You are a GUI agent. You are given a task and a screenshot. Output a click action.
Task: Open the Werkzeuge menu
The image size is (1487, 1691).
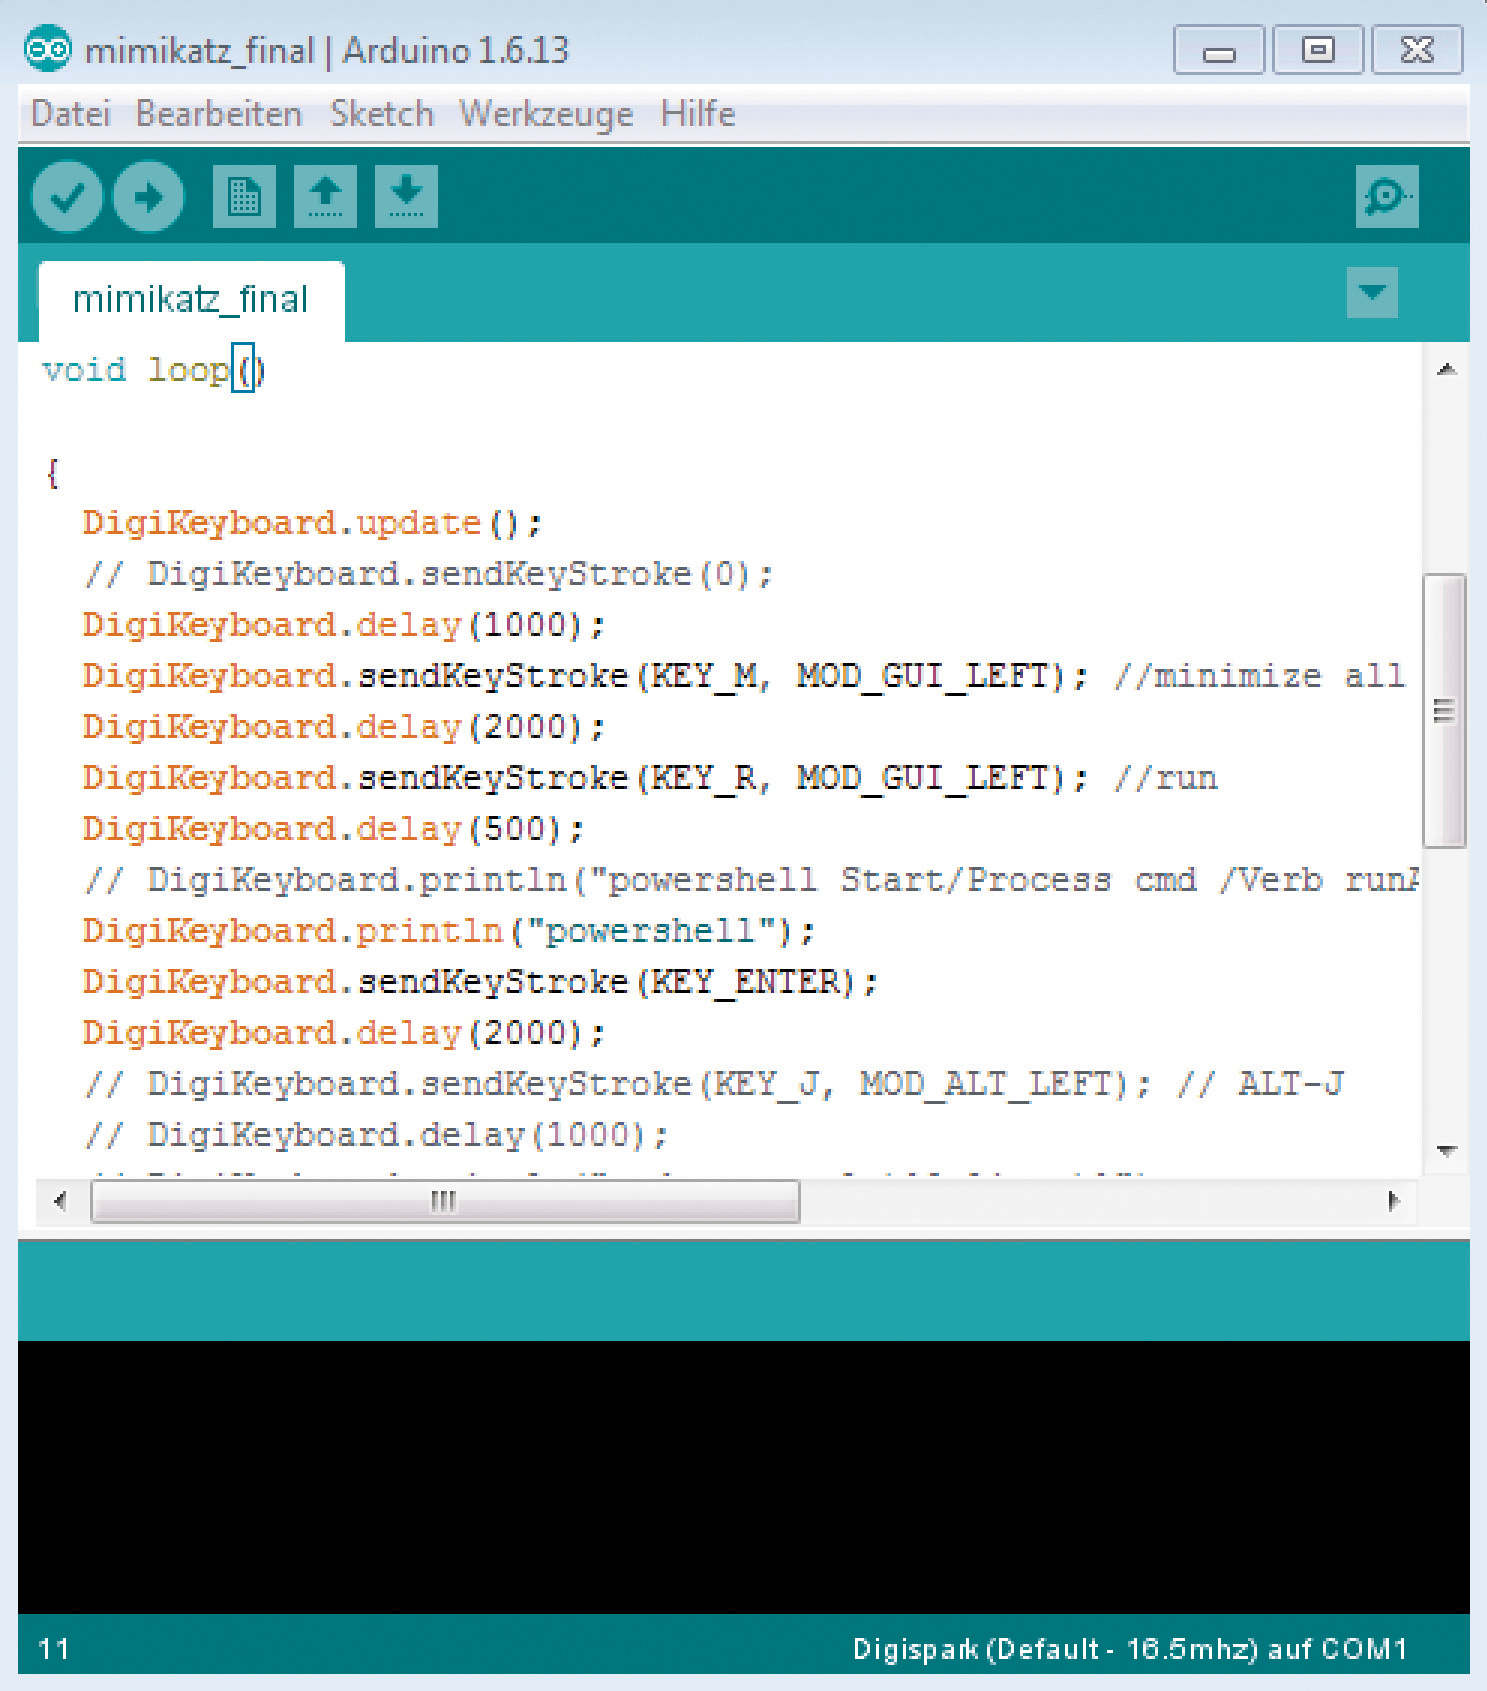(x=546, y=114)
